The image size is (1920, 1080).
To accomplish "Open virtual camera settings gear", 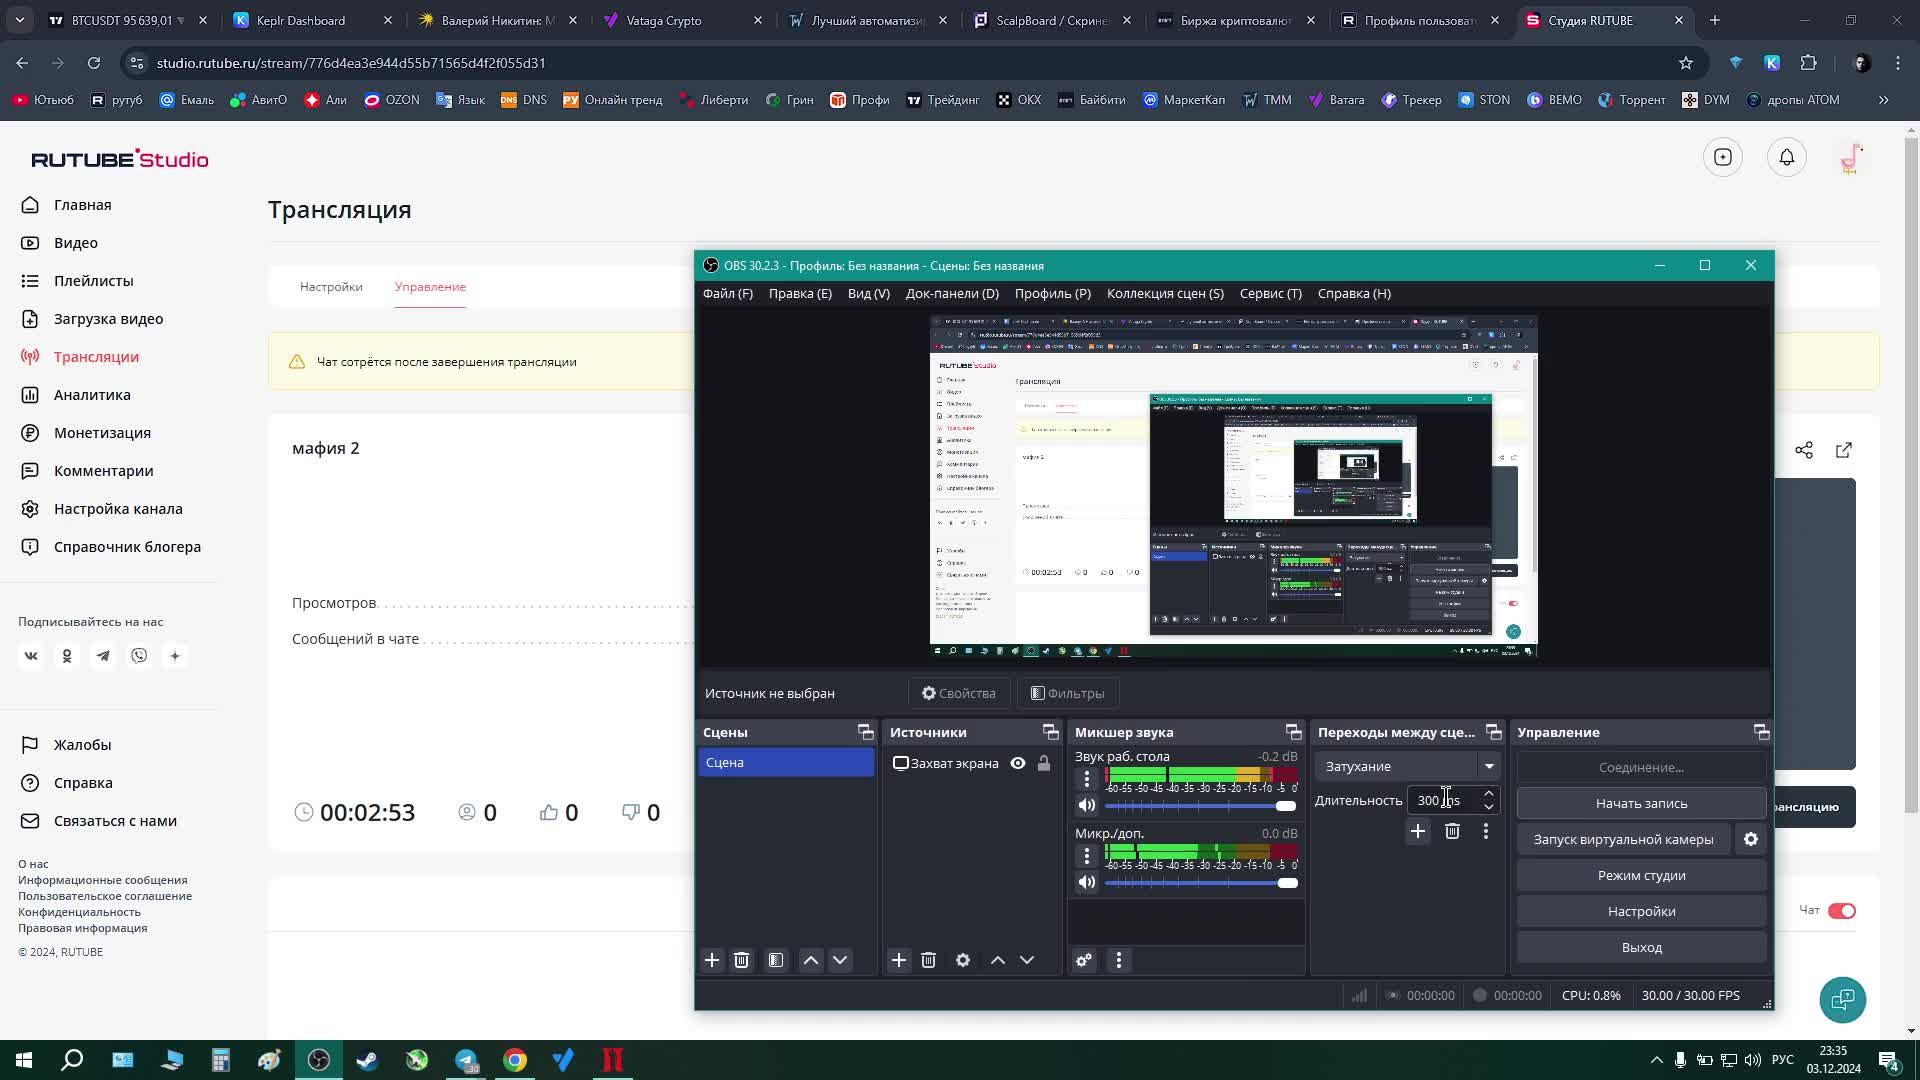I will point(1751,839).
